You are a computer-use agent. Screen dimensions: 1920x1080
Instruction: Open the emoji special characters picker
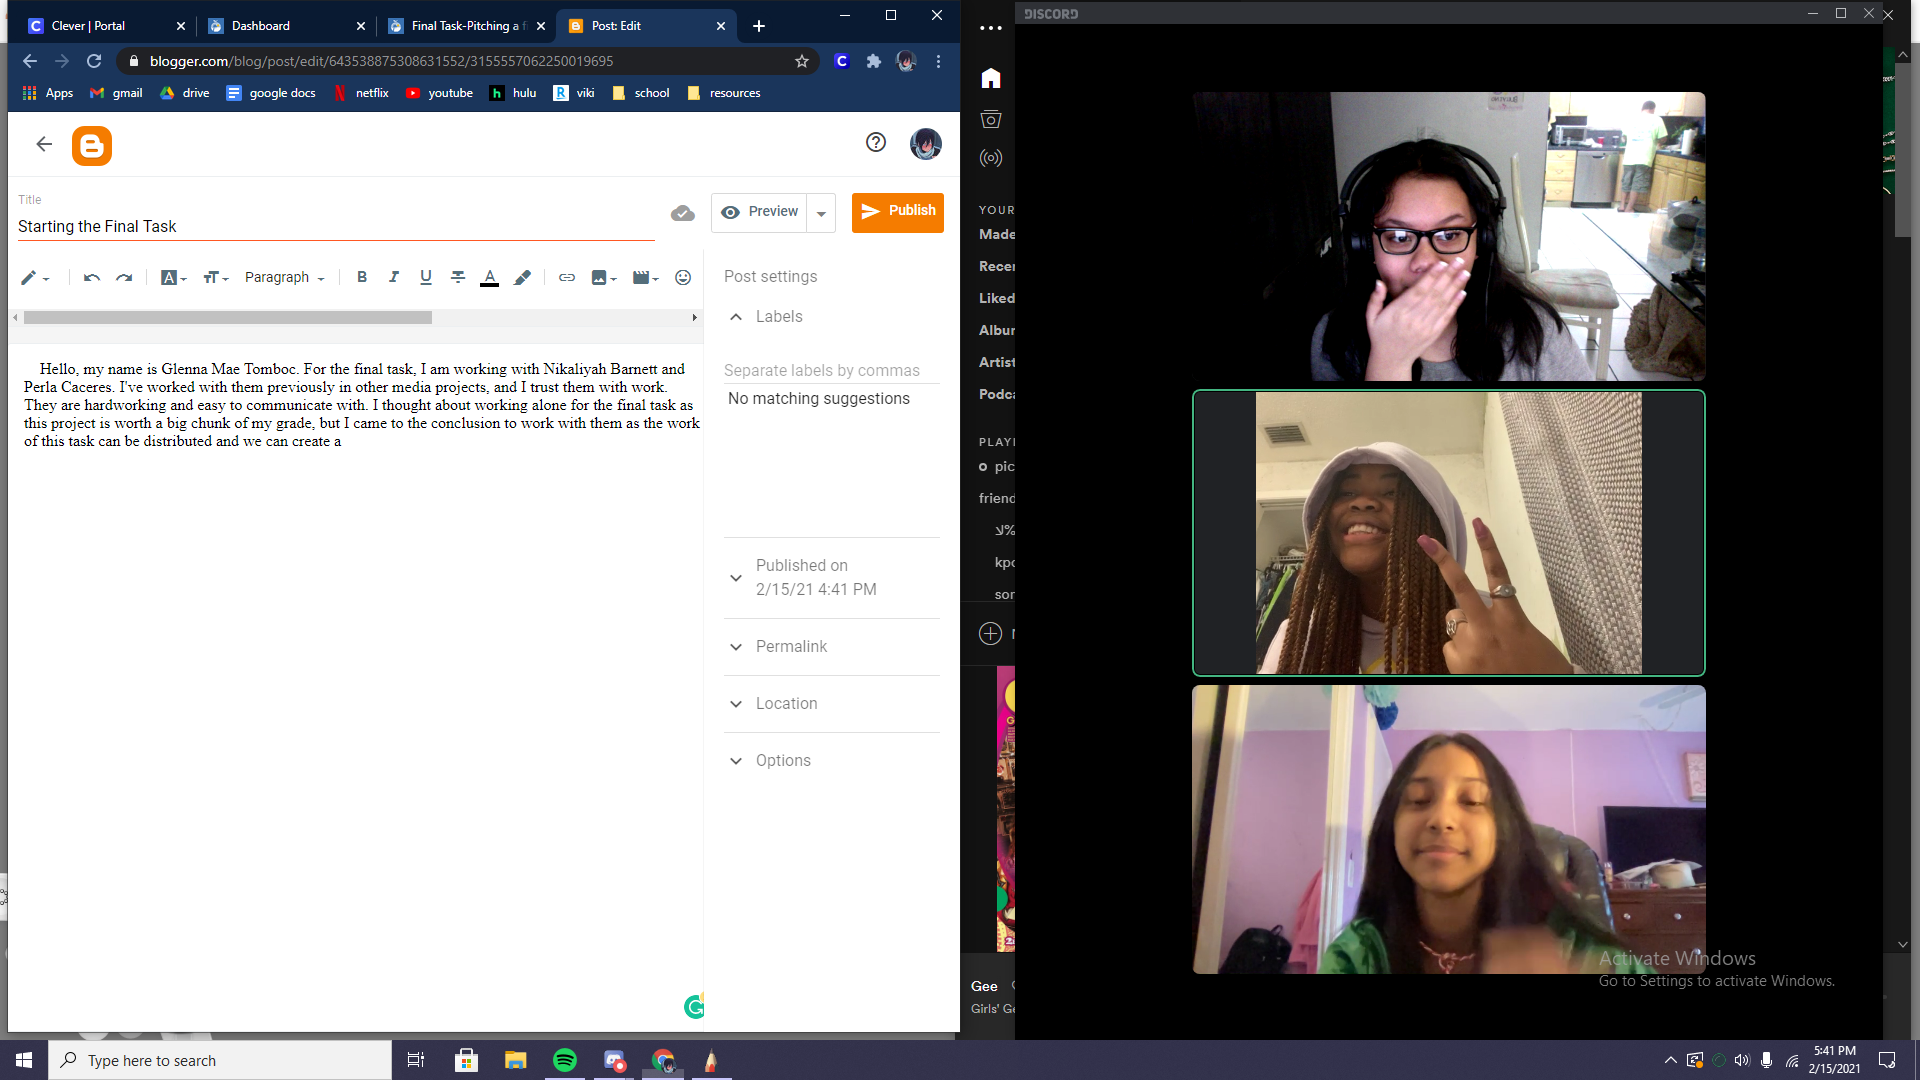683,277
